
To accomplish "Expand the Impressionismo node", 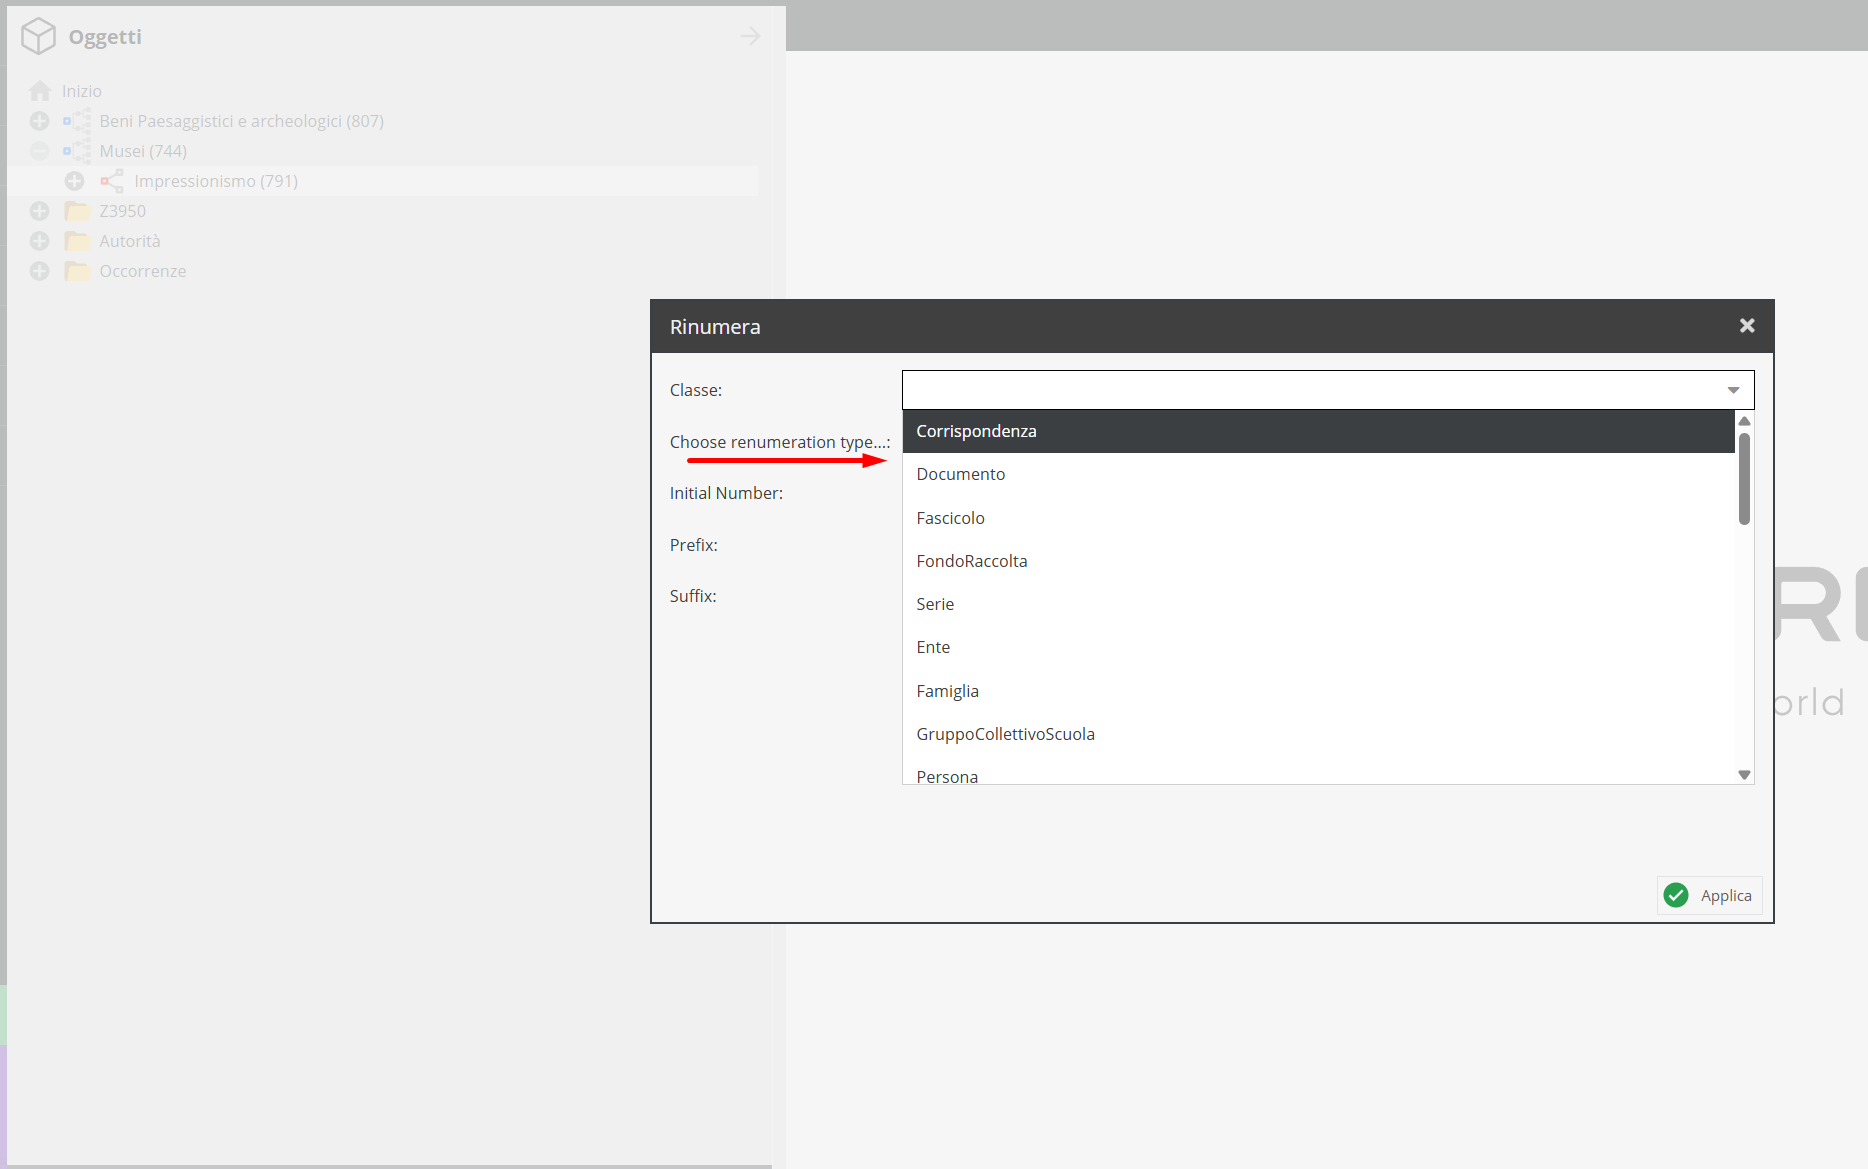I will click(x=74, y=181).
